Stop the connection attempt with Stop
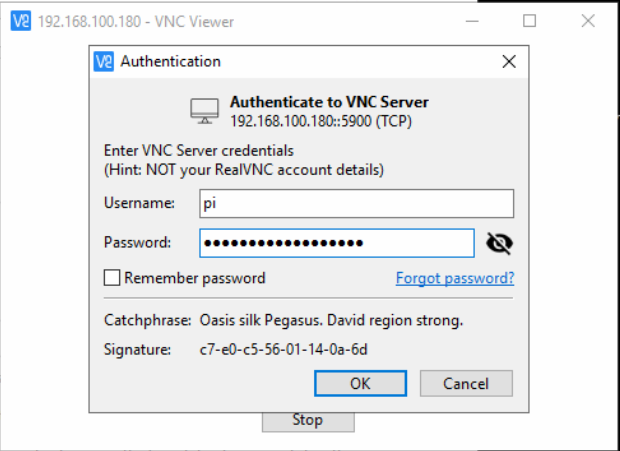 coord(308,421)
